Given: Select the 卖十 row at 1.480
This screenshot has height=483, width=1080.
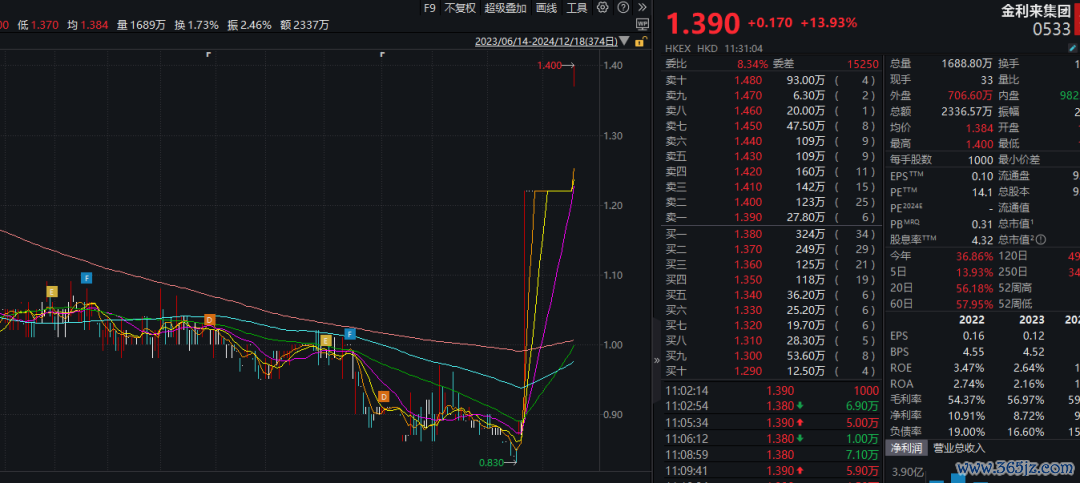Looking at the screenshot, I should pyautogui.click(x=773, y=79).
